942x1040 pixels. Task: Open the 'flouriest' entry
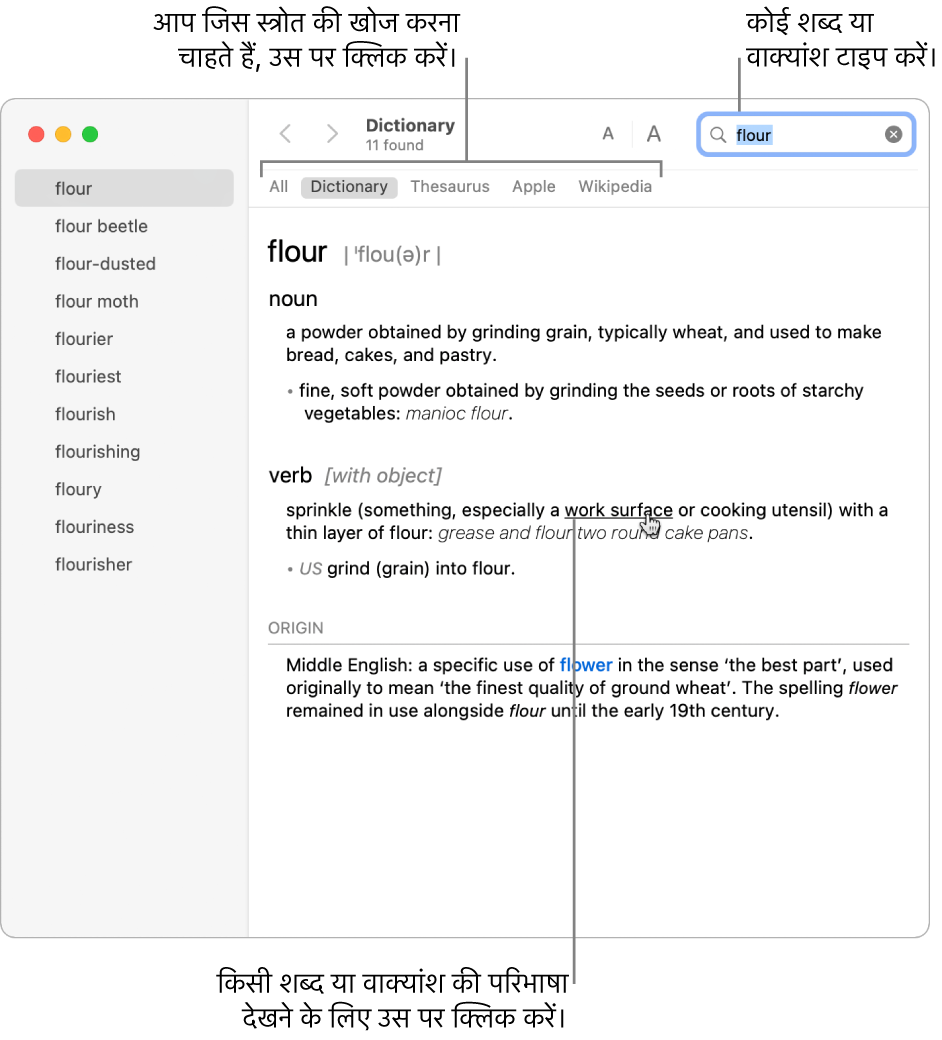point(88,377)
